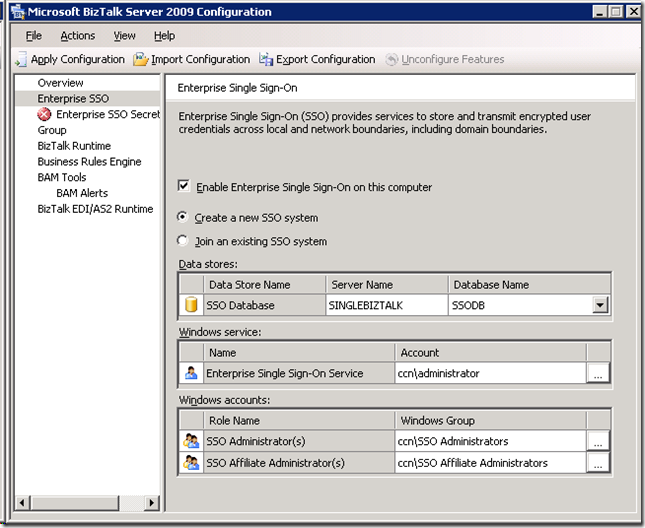Screen dimensions: 645x528
Task: Click the Enterprise Single Sign-On Service user icon
Action: pos(191,373)
